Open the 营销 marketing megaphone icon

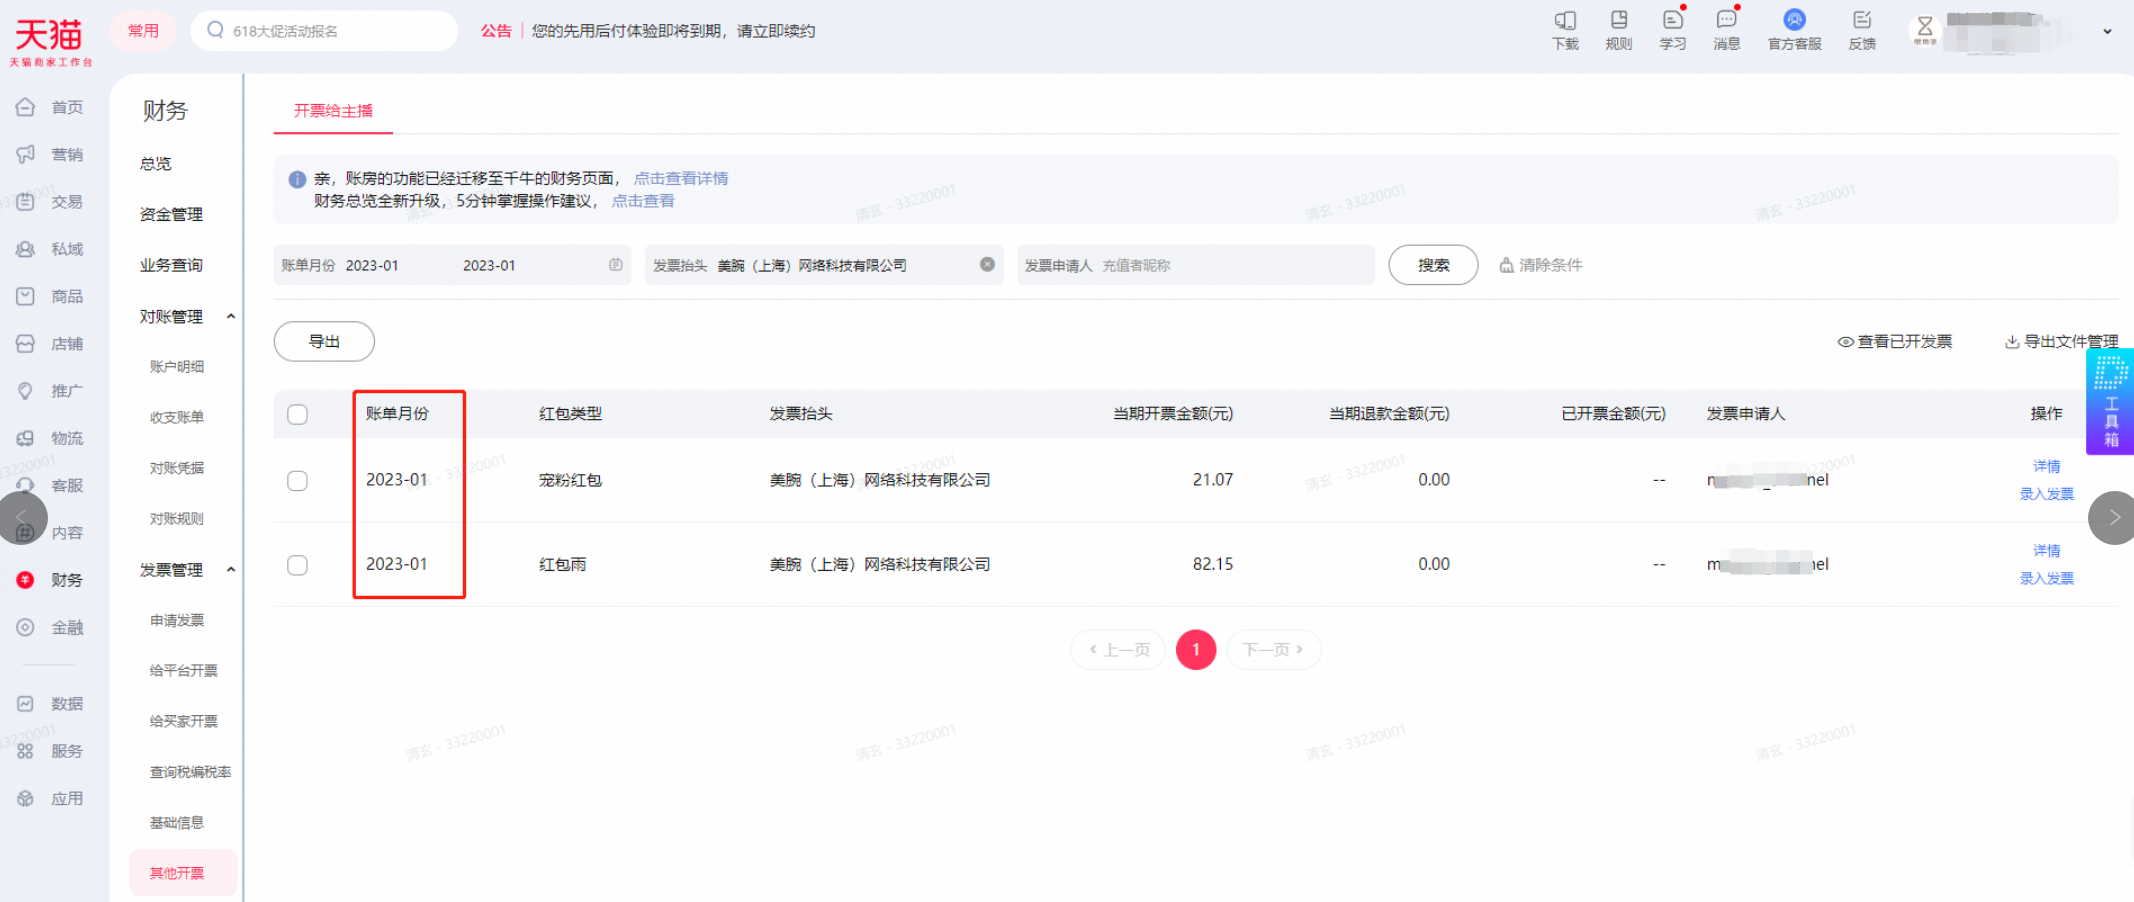click(26, 154)
